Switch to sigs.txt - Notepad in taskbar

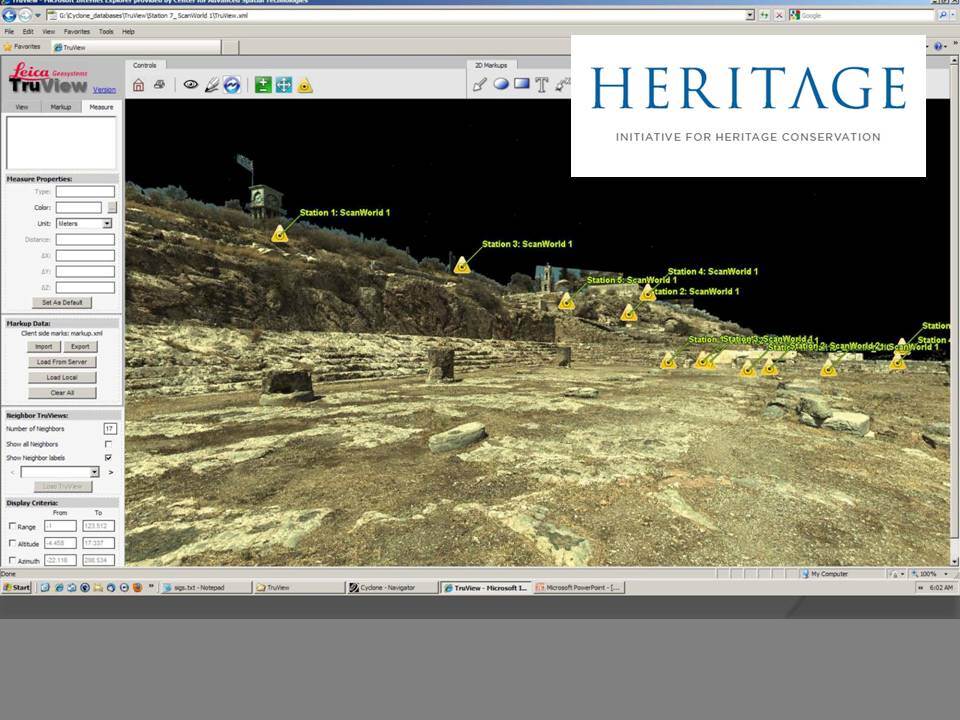(x=206, y=588)
